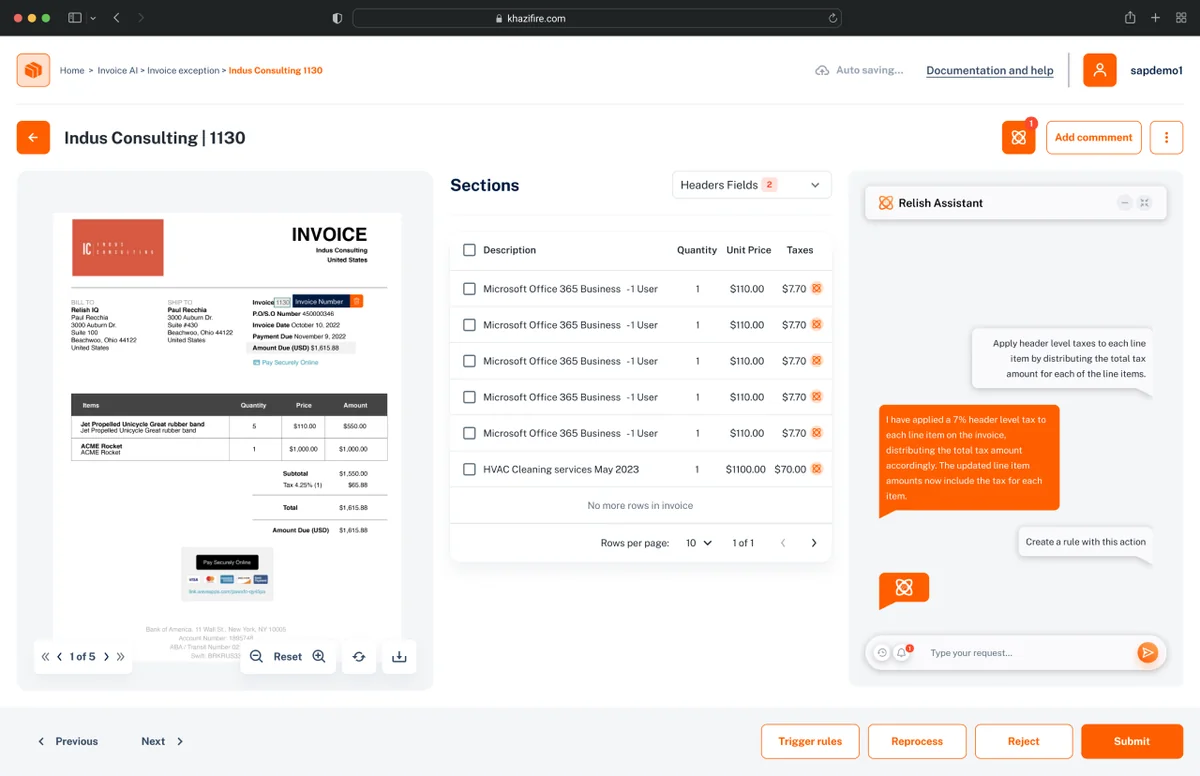Reject the invoice

[x=1024, y=741]
